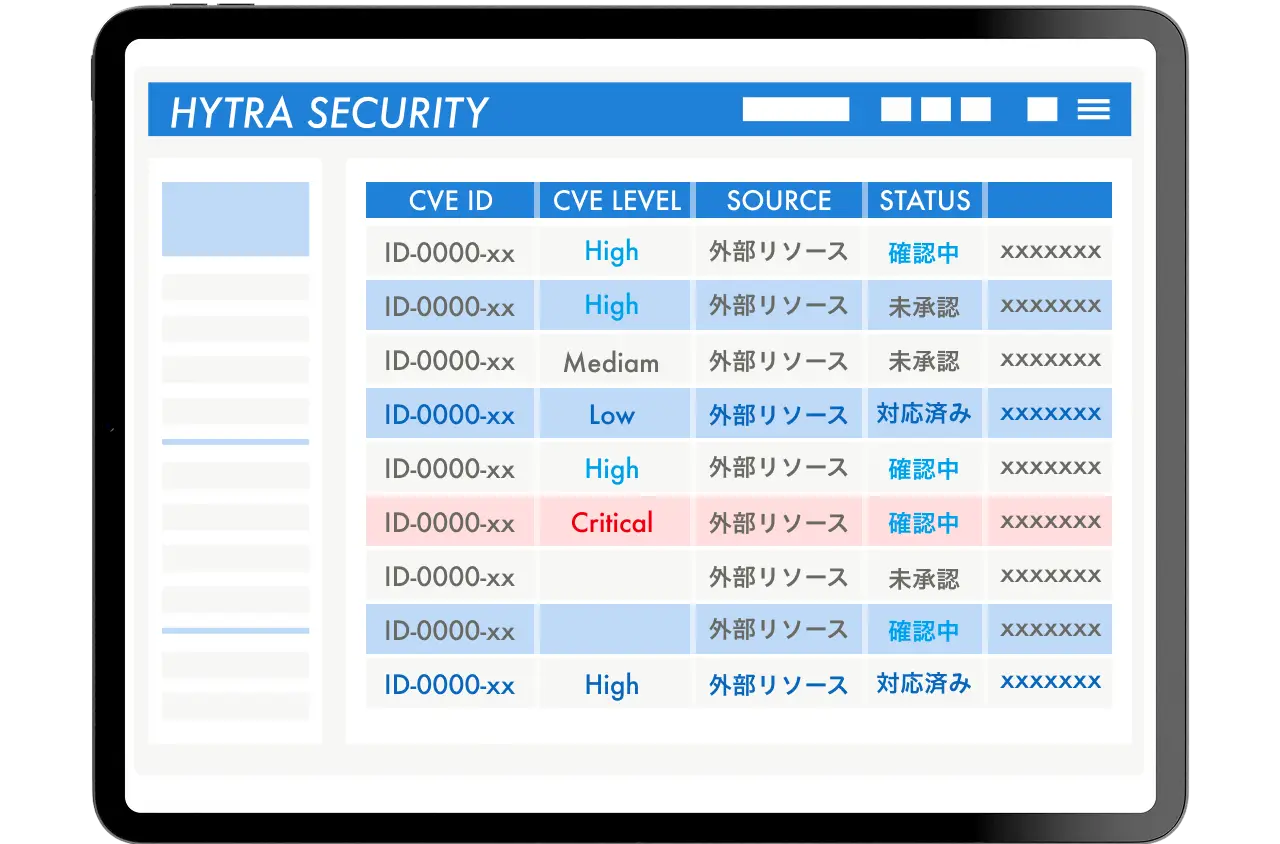
Task: Sort by the CVE LEVEL column header
Action: pos(616,200)
